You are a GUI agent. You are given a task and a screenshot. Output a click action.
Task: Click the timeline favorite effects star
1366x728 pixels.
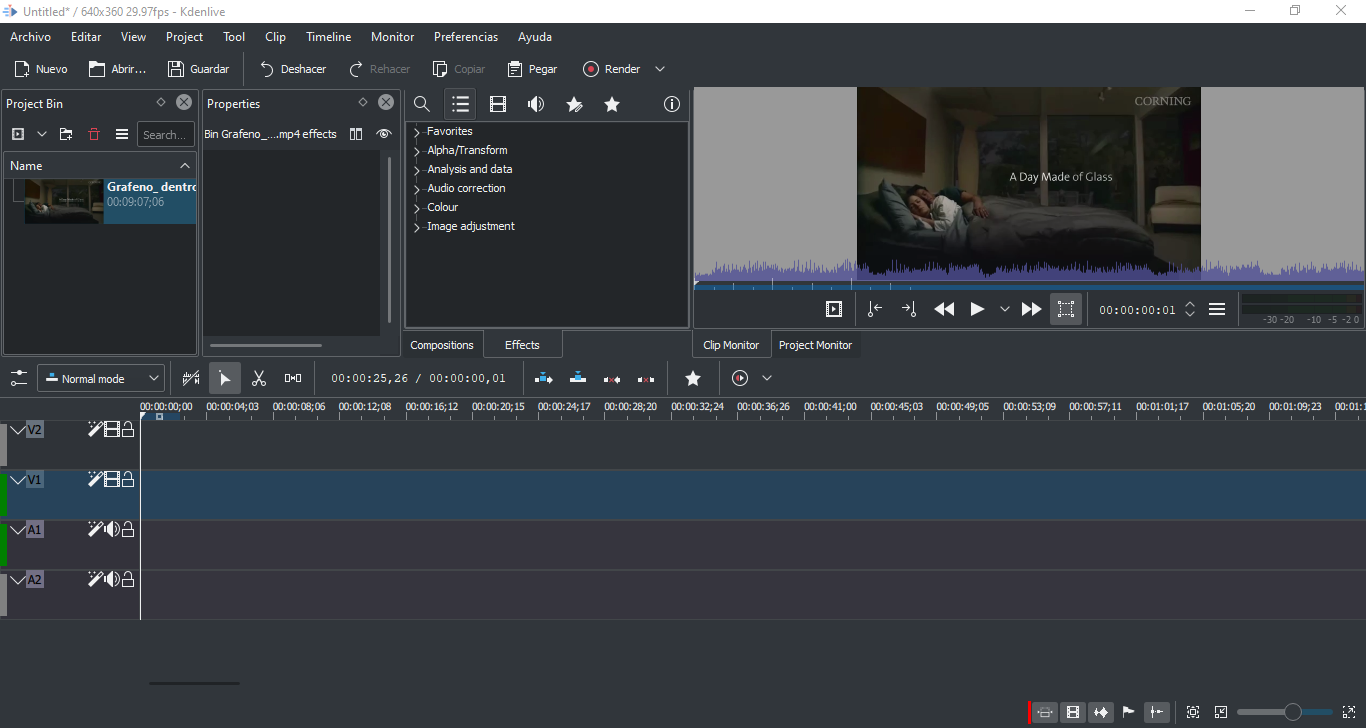pyautogui.click(x=693, y=378)
